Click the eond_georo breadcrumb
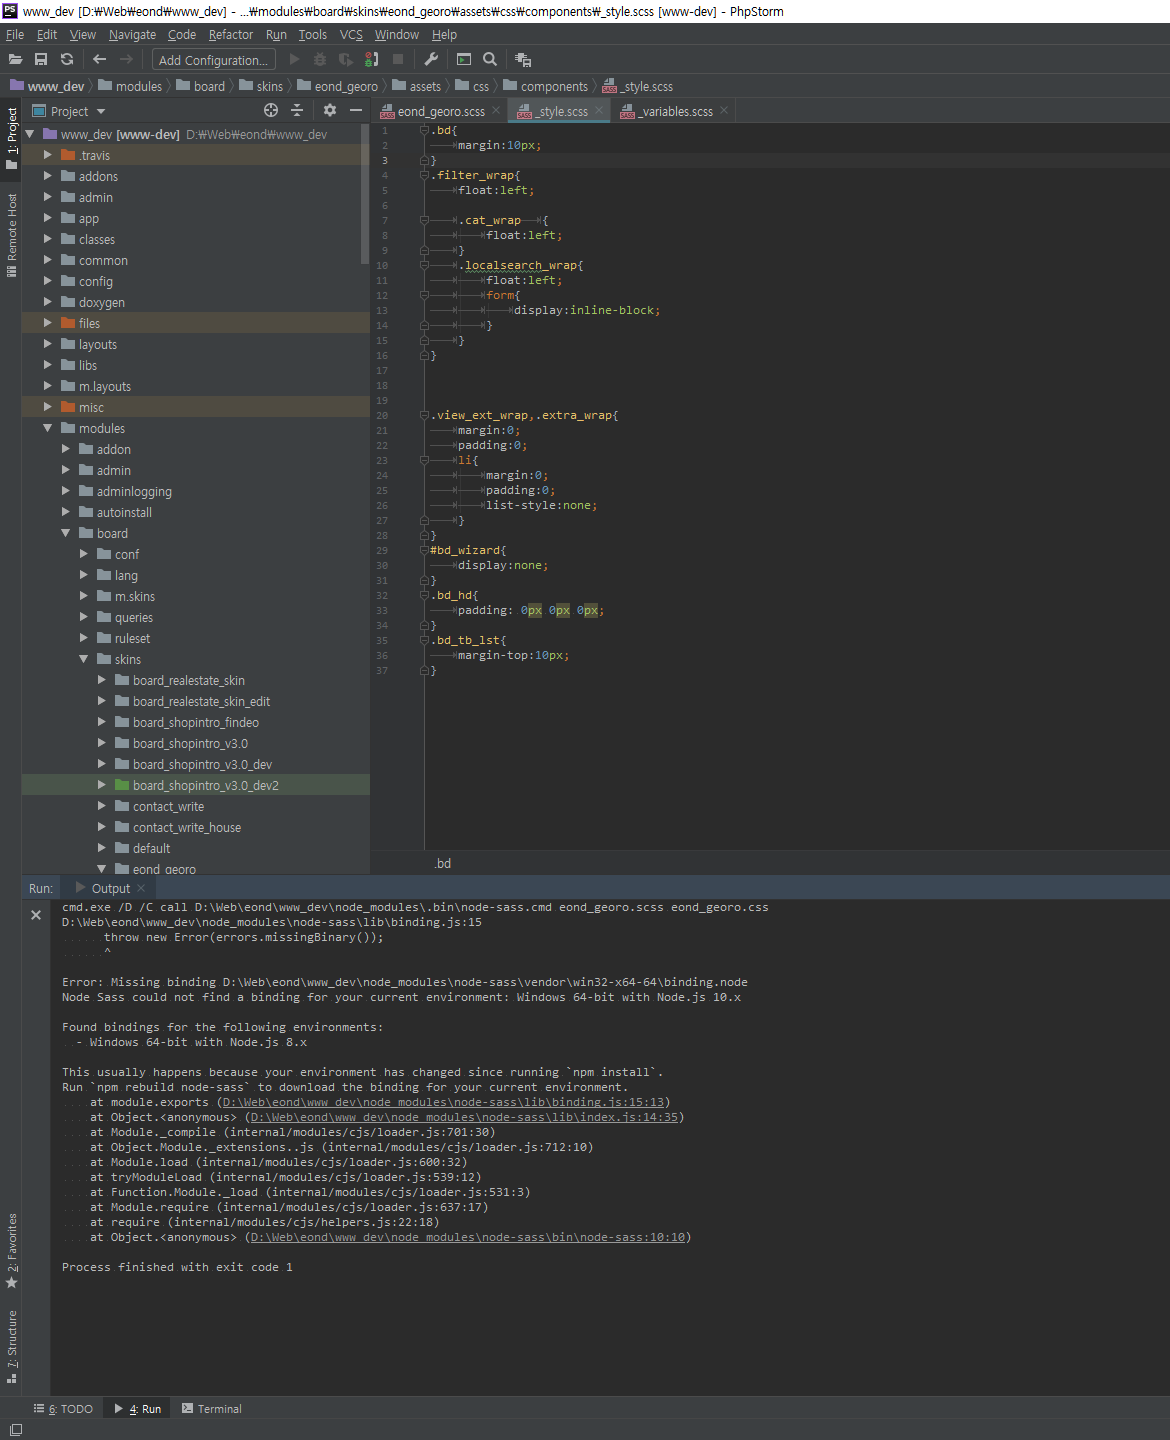The image size is (1170, 1440). (338, 86)
